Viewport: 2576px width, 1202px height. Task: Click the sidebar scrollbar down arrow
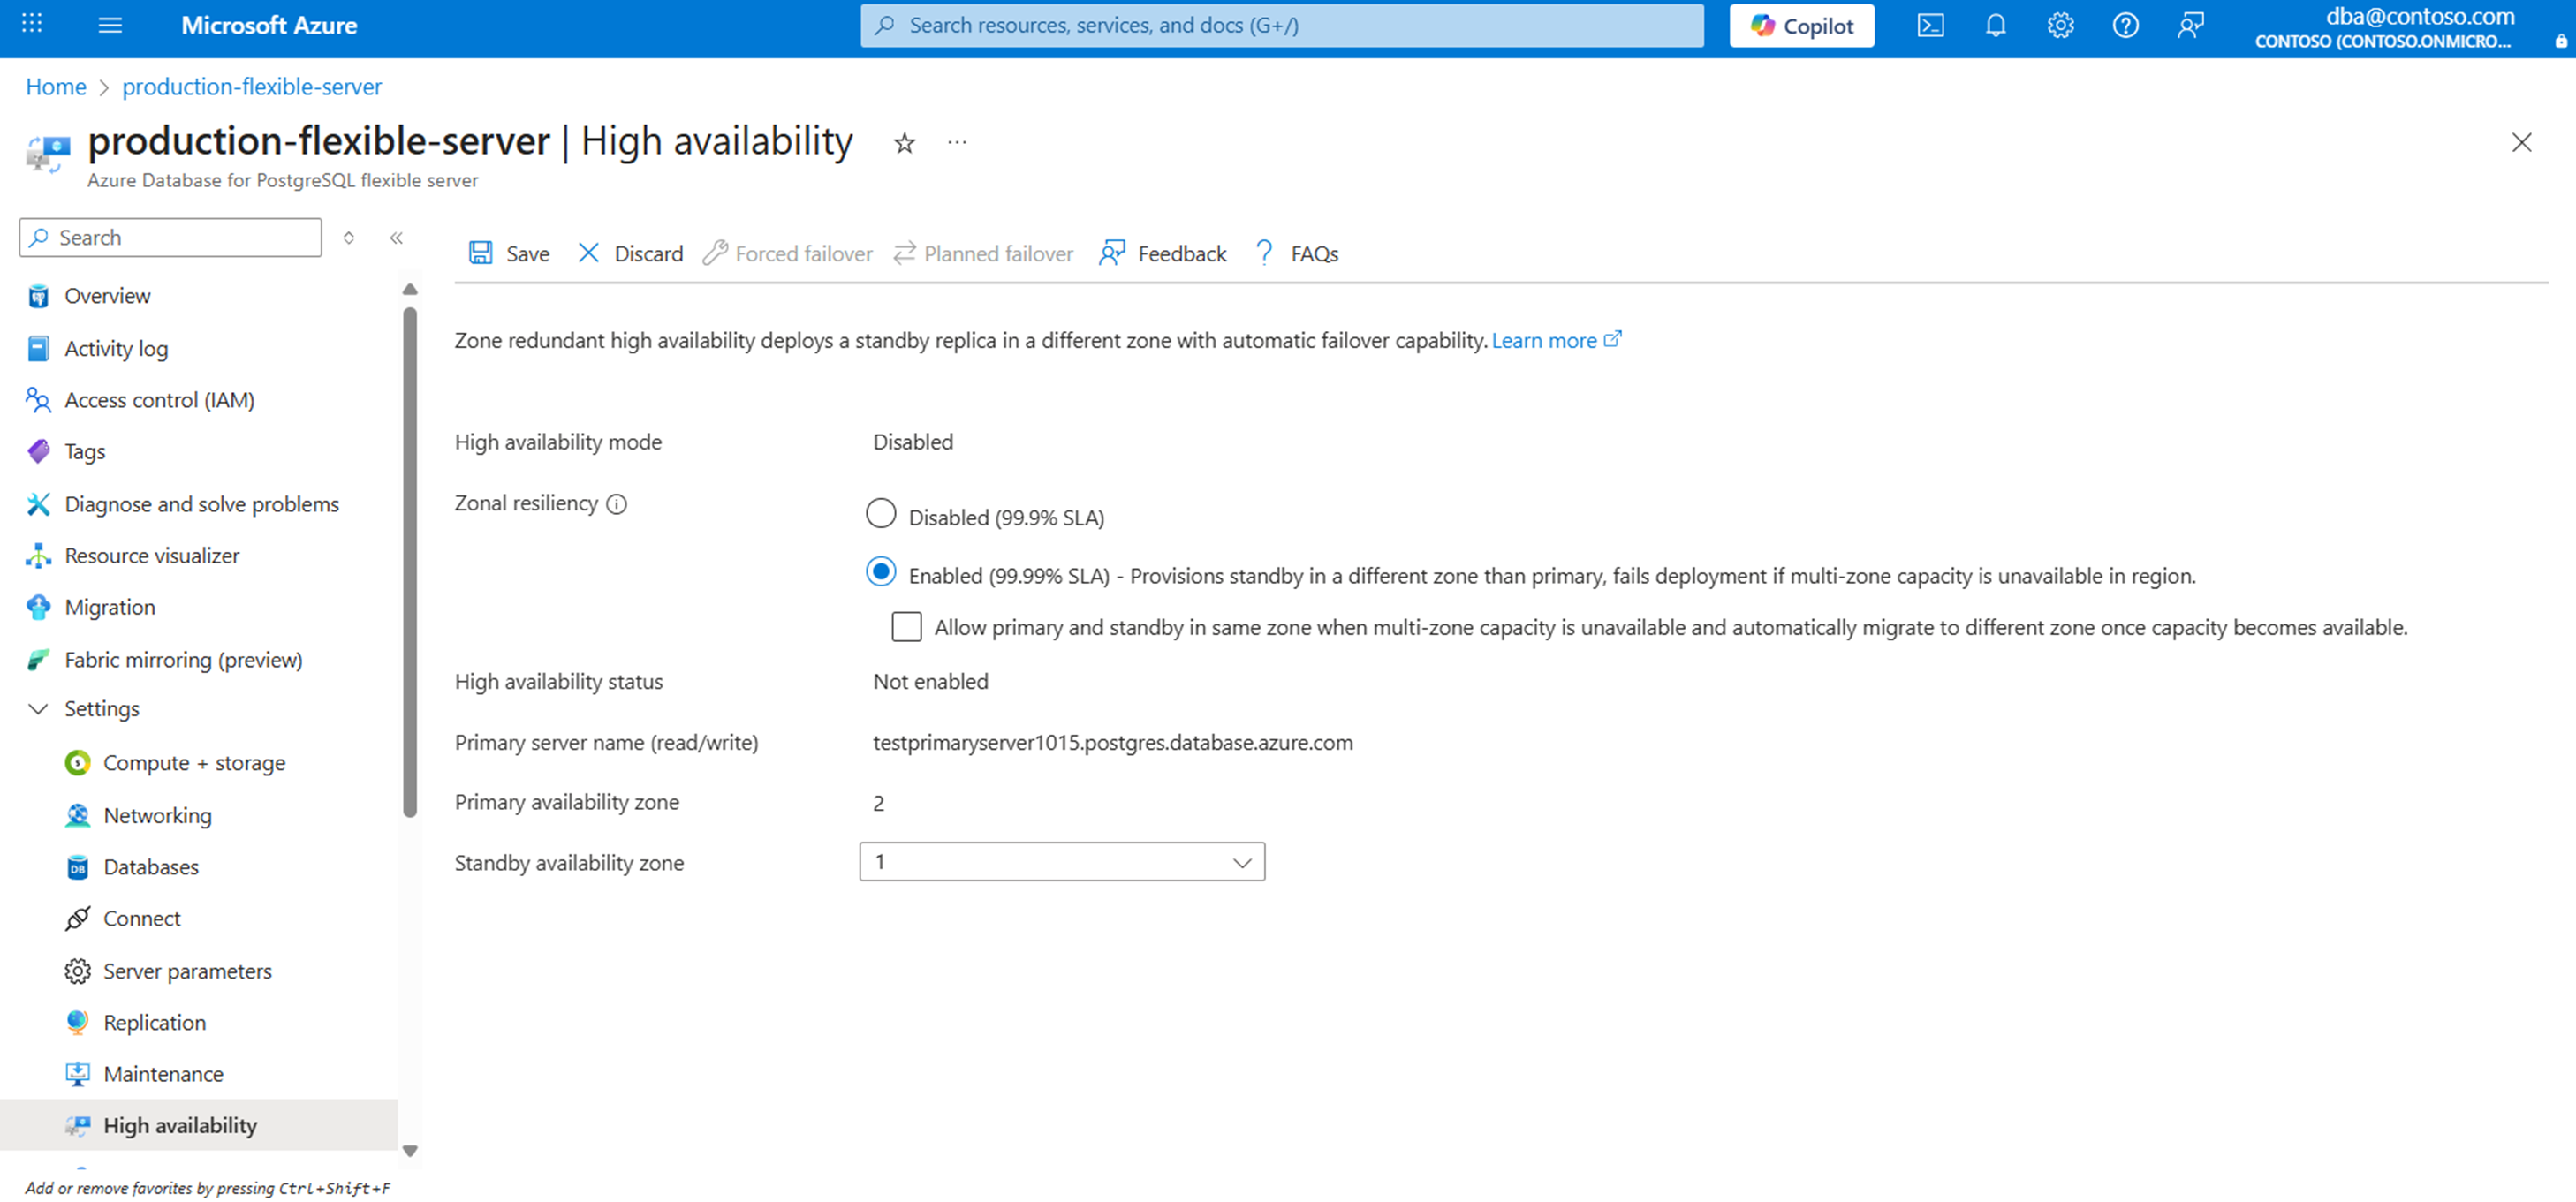[x=409, y=1151]
